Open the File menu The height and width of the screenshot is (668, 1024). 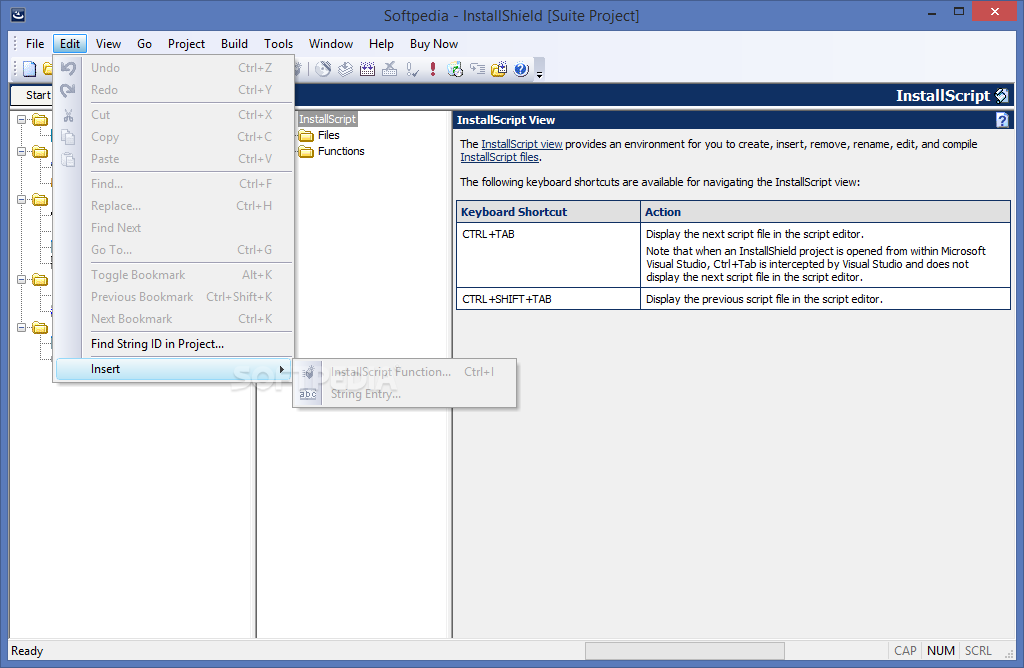click(35, 44)
